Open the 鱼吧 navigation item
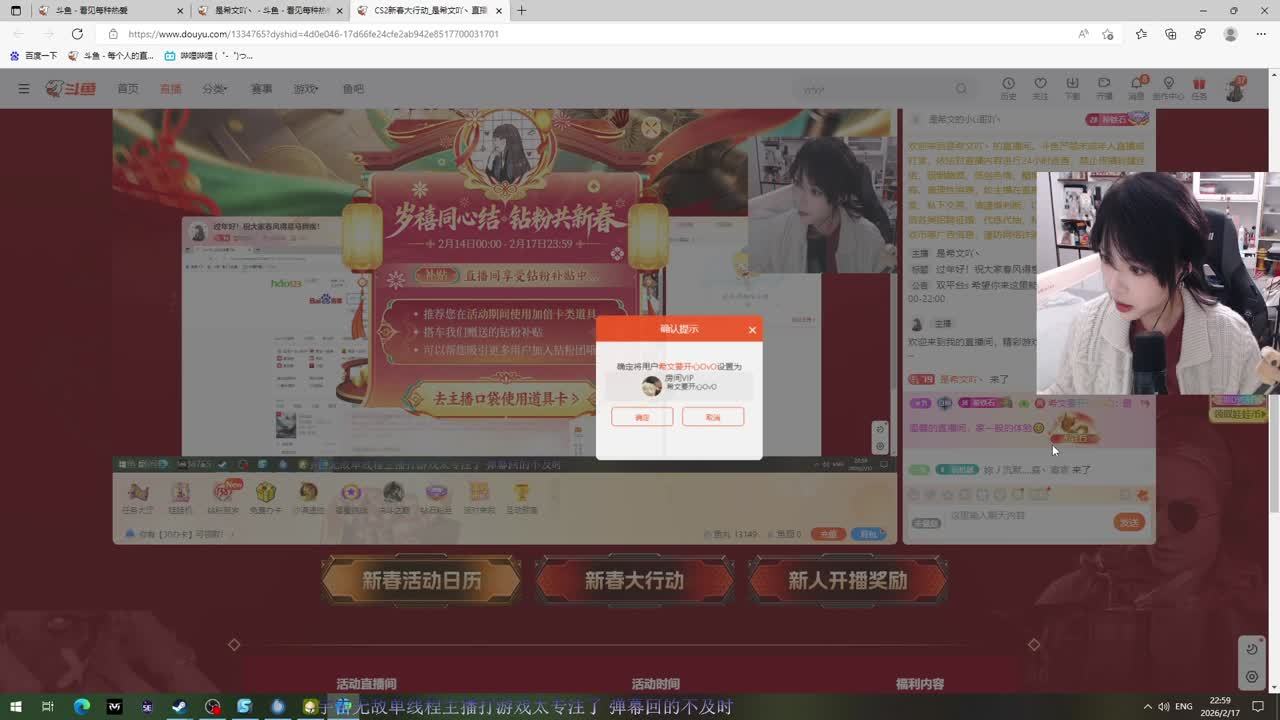 353,89
